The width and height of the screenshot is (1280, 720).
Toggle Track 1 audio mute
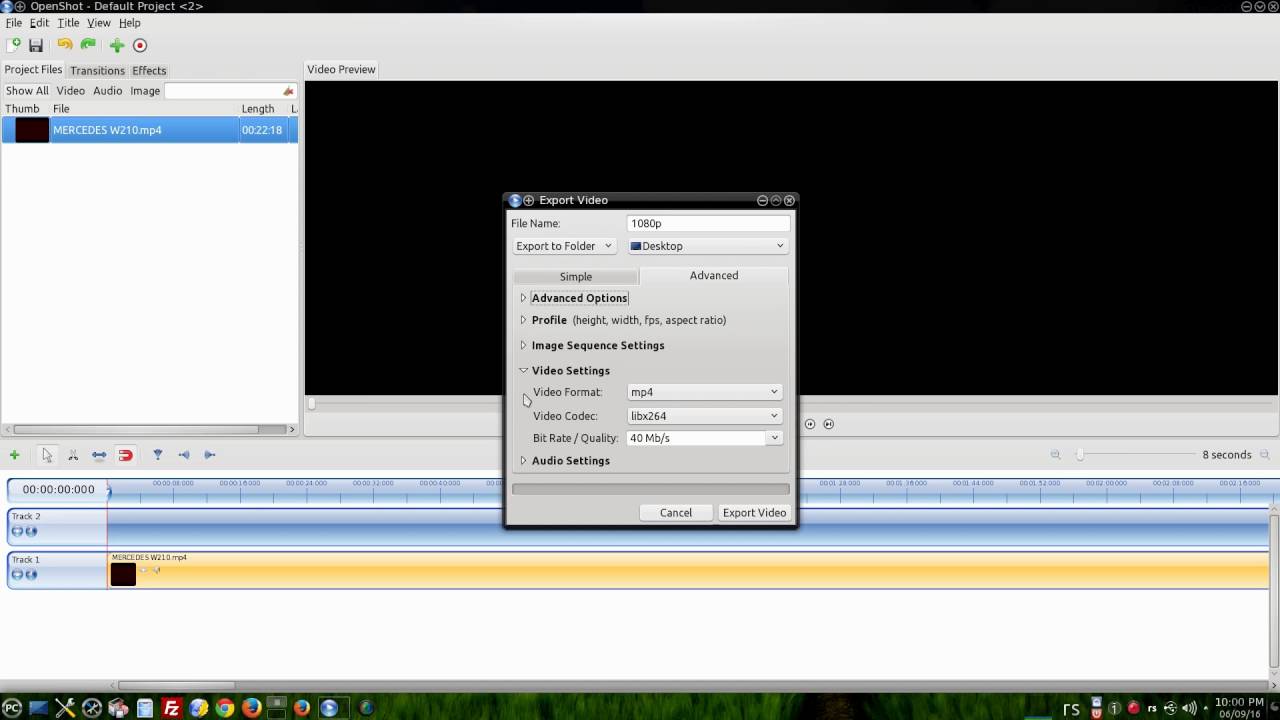(x=31, y=574)
